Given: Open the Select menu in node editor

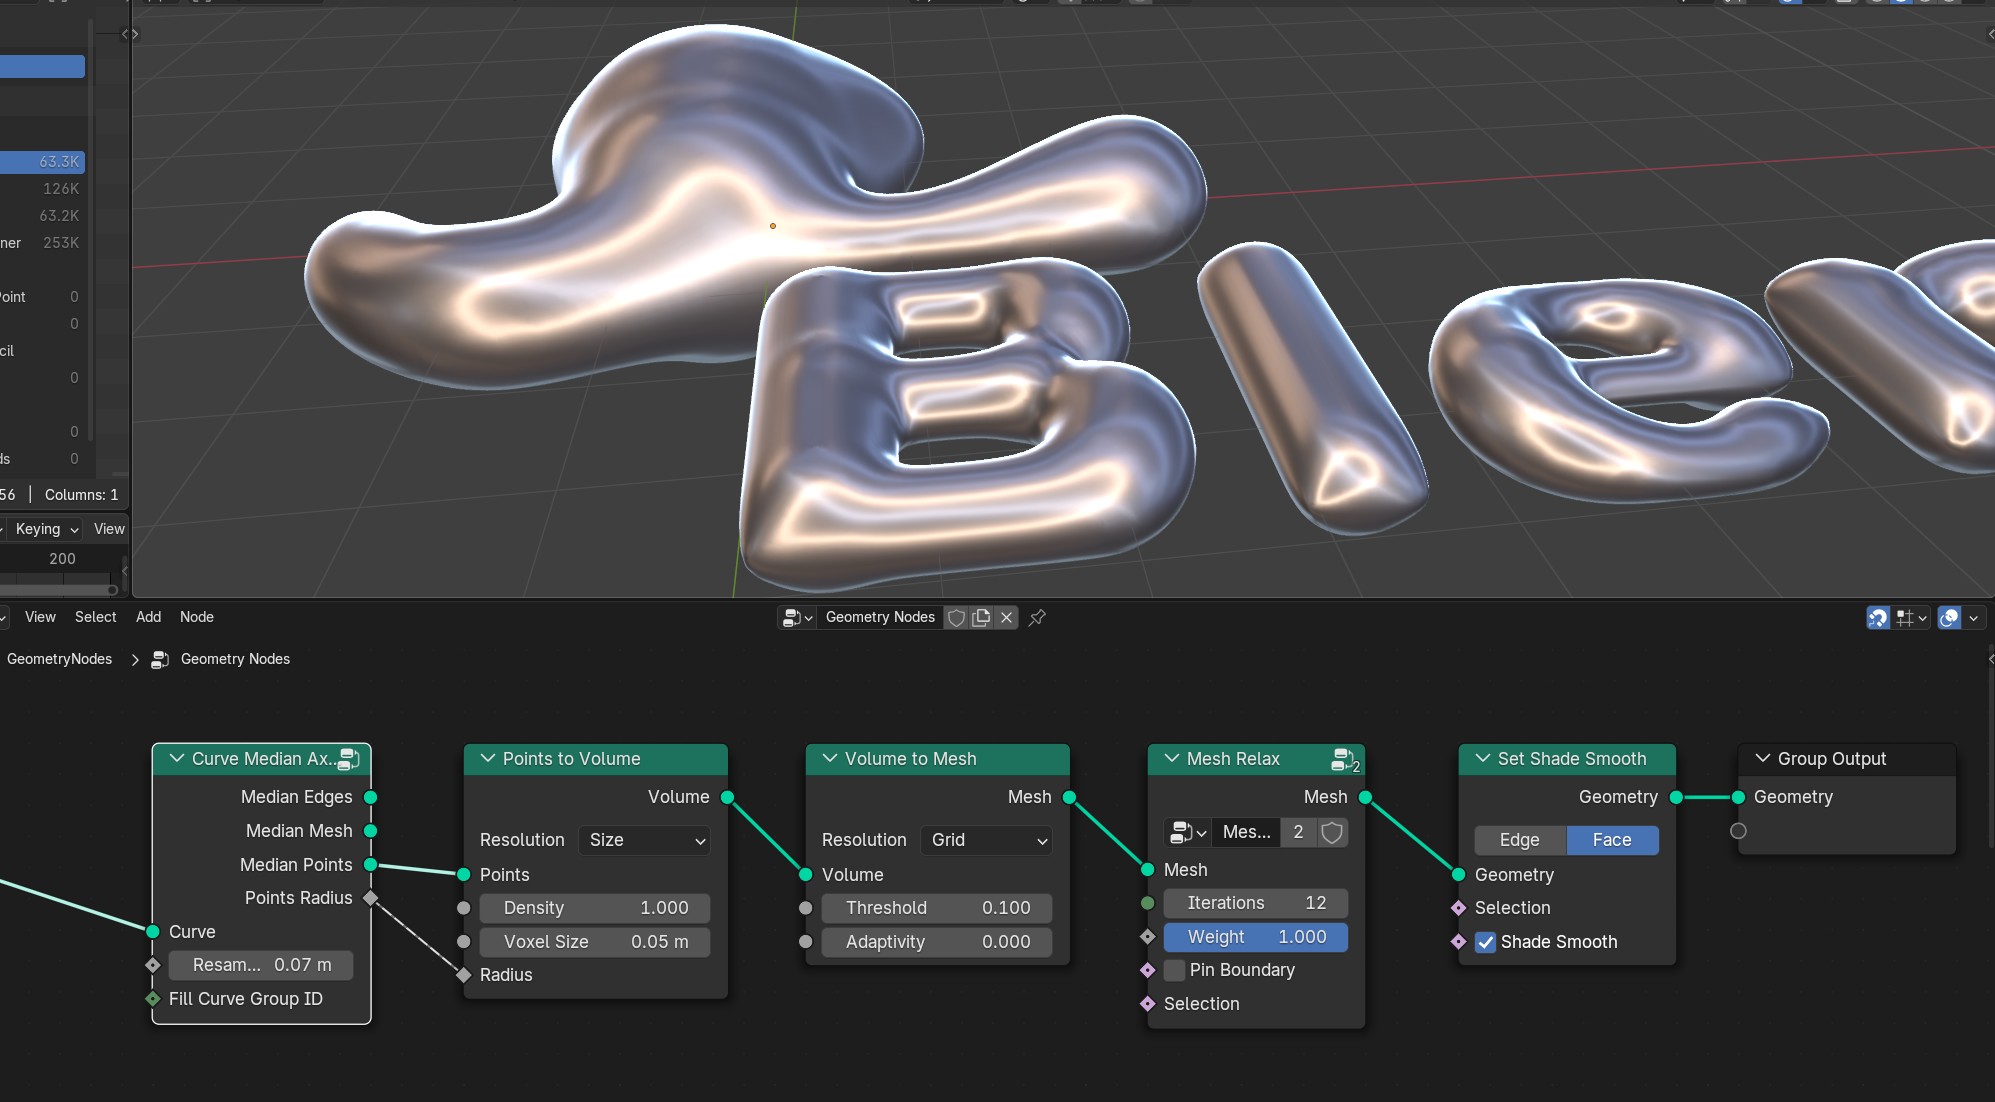Looking at the screenshot, I should pos(96,617).
